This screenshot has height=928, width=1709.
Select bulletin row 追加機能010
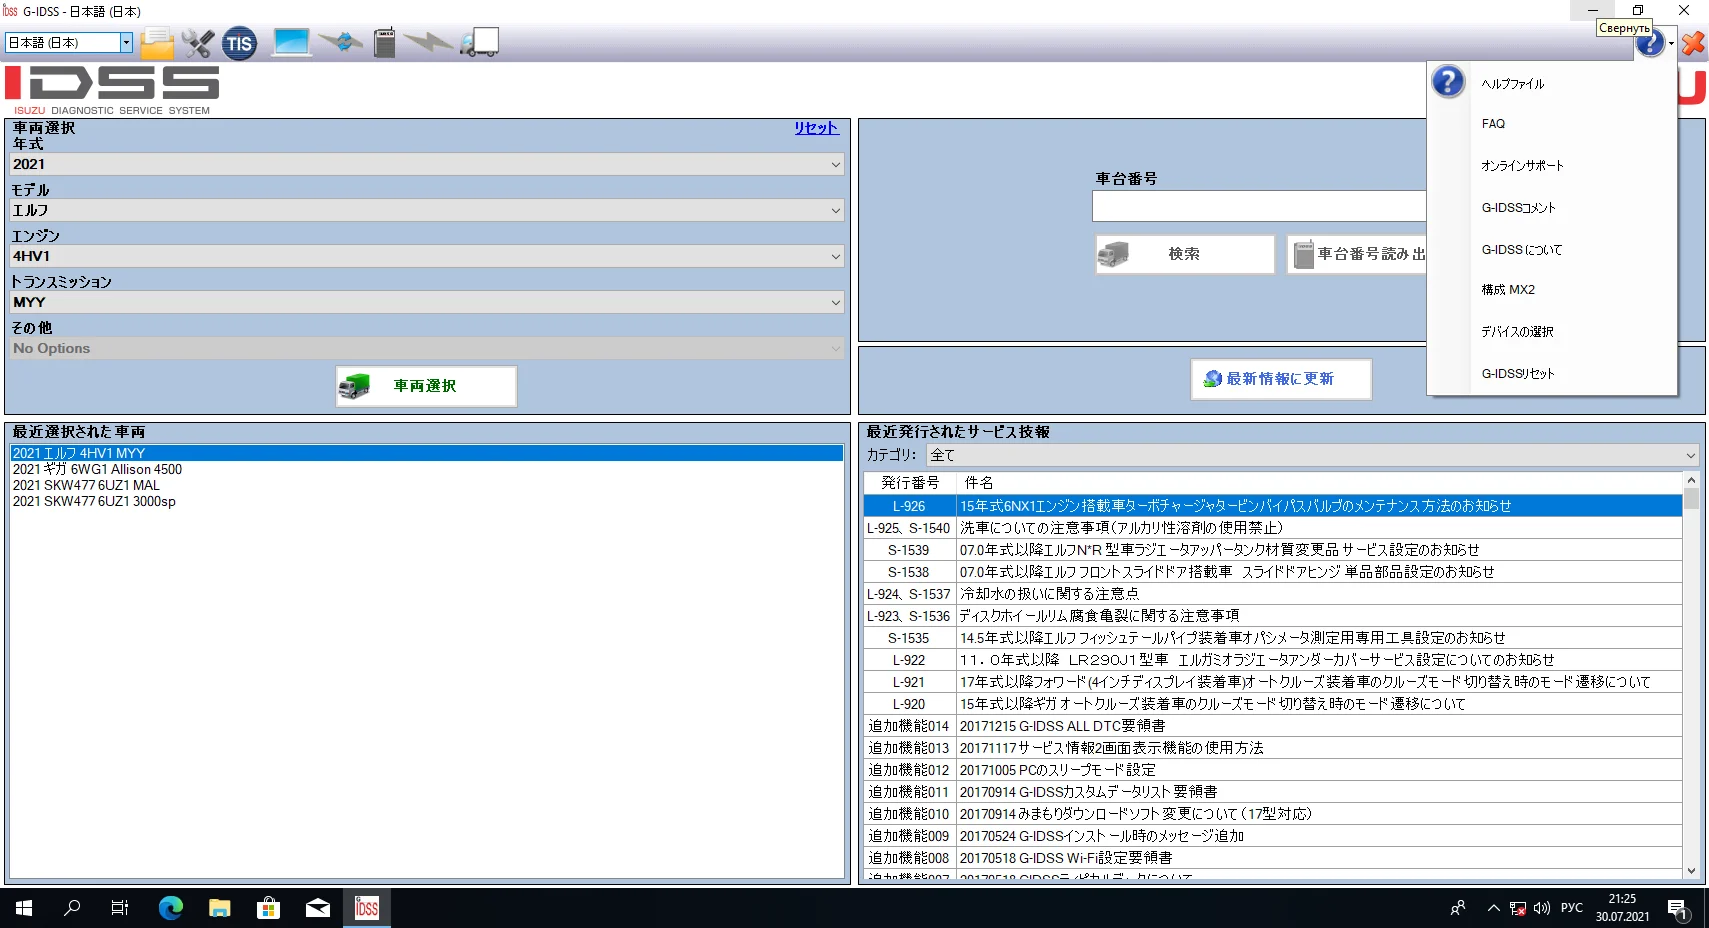coord(1273,814)
